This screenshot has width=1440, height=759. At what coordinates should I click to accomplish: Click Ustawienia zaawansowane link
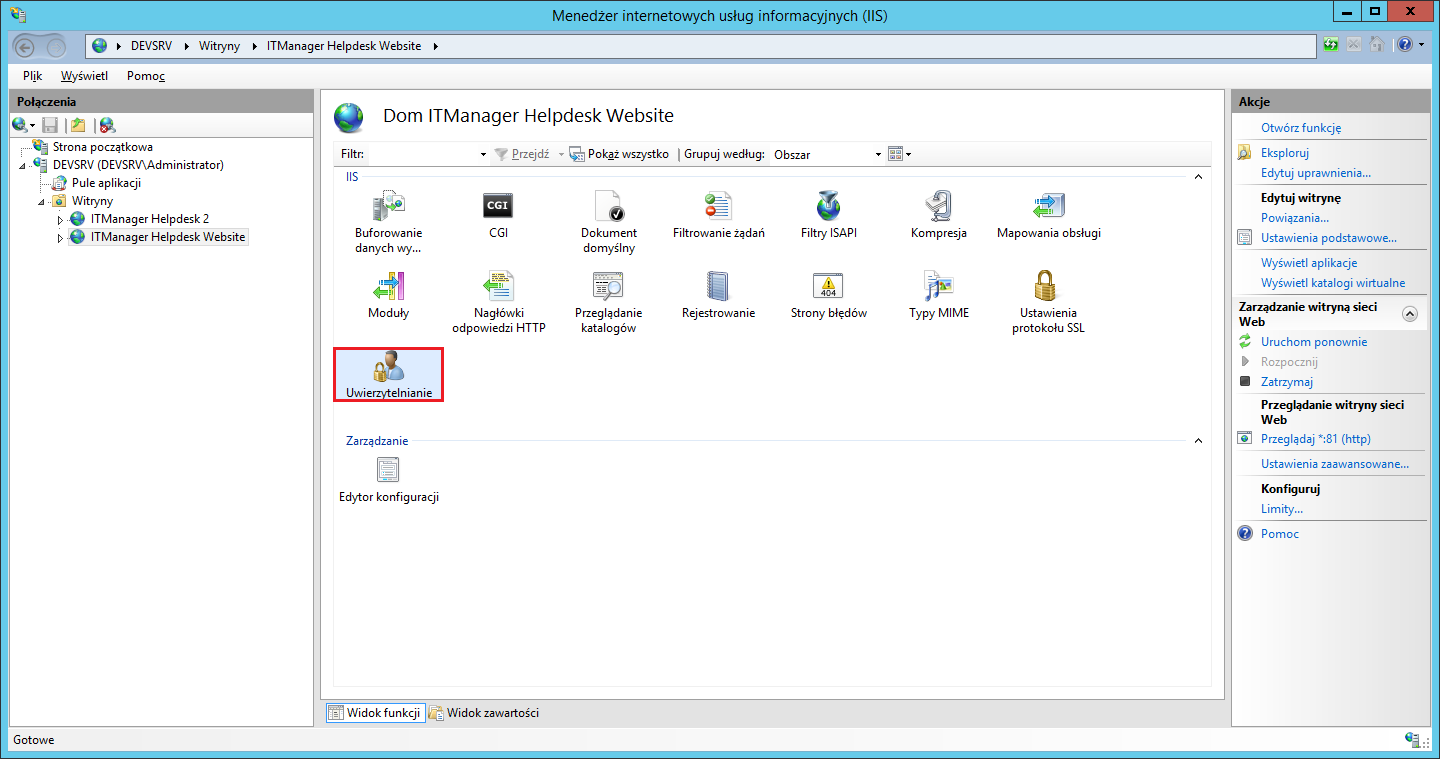tap(1335, 464)
